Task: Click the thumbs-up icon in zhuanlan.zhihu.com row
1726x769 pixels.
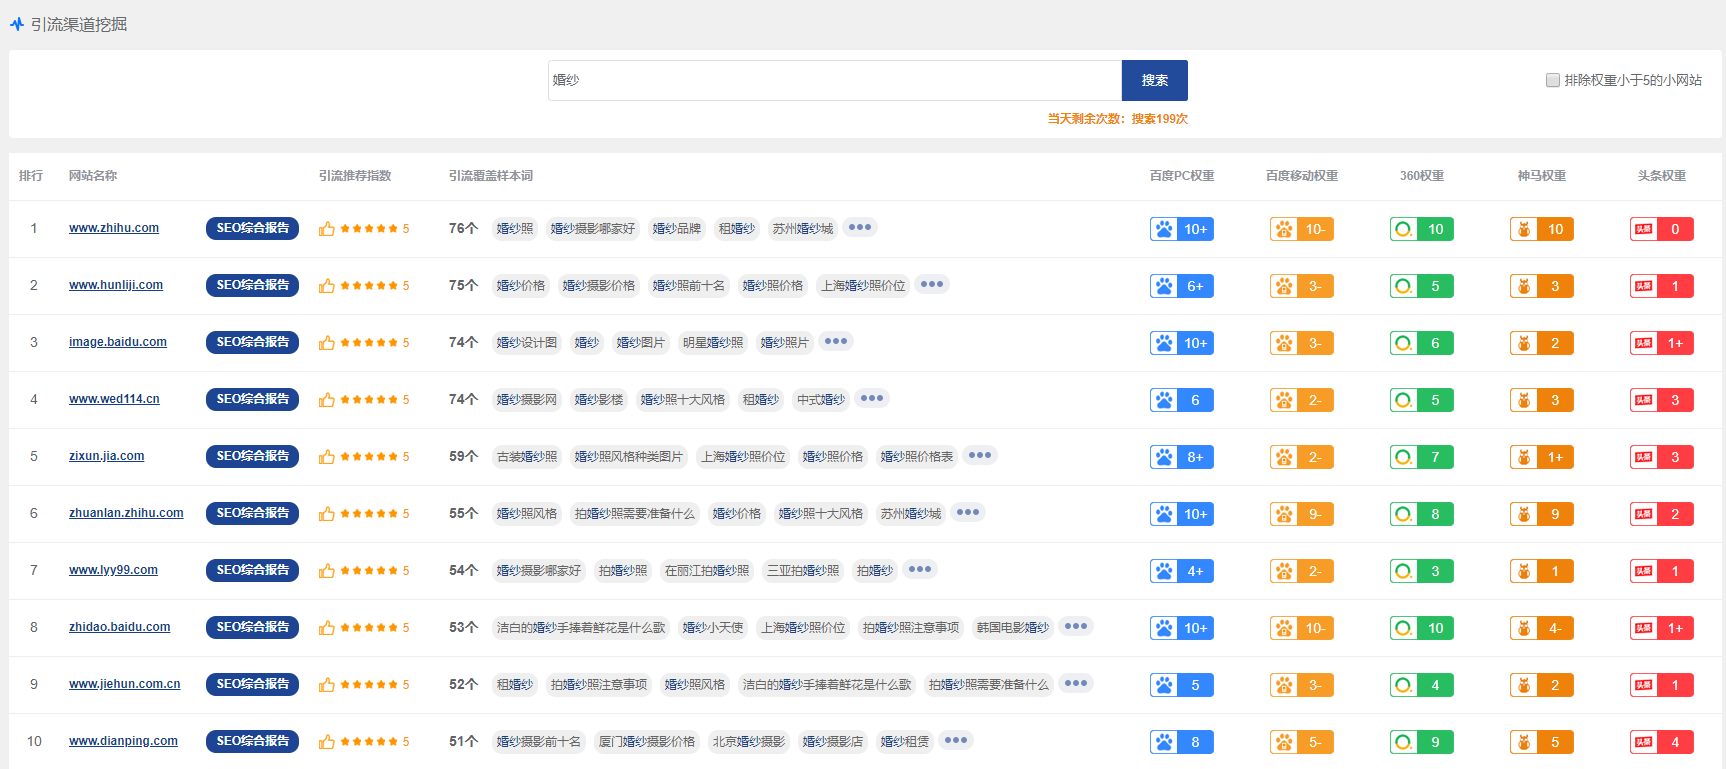Action: point(327,514)
